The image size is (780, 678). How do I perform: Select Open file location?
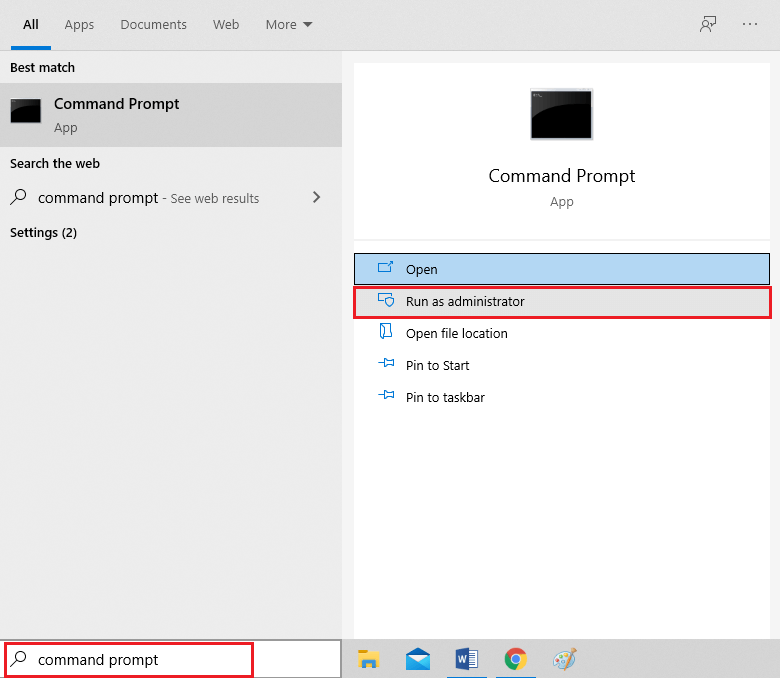tap(456, 333)
